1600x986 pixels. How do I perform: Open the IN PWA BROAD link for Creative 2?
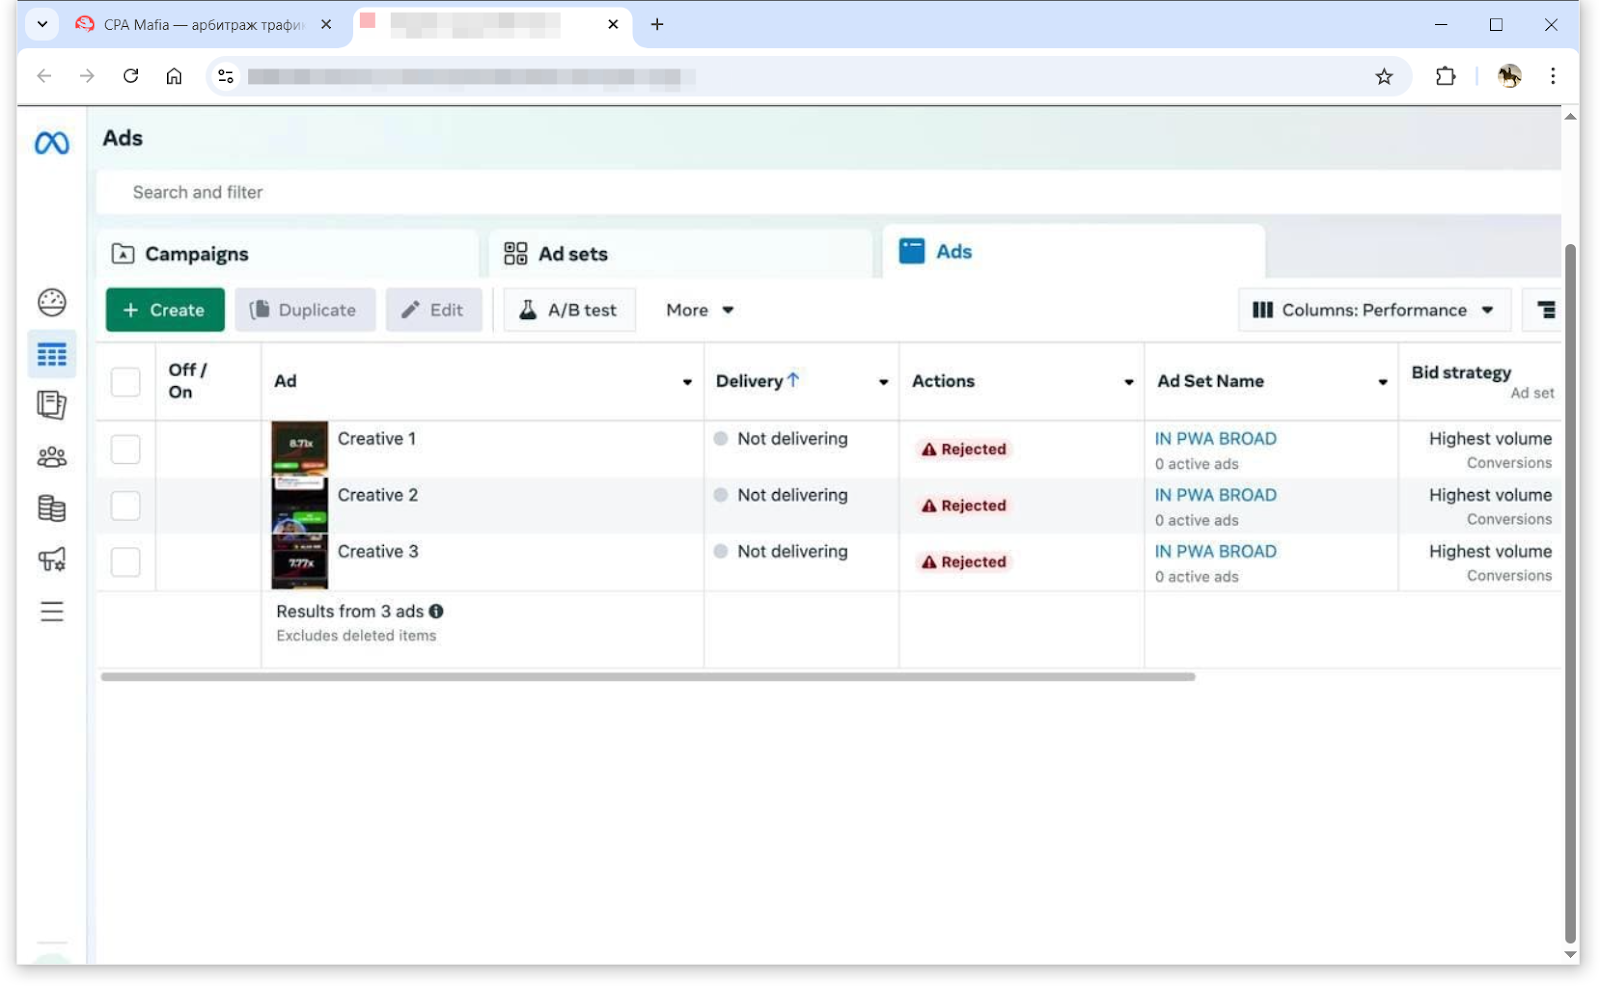tap(1215, 495)
